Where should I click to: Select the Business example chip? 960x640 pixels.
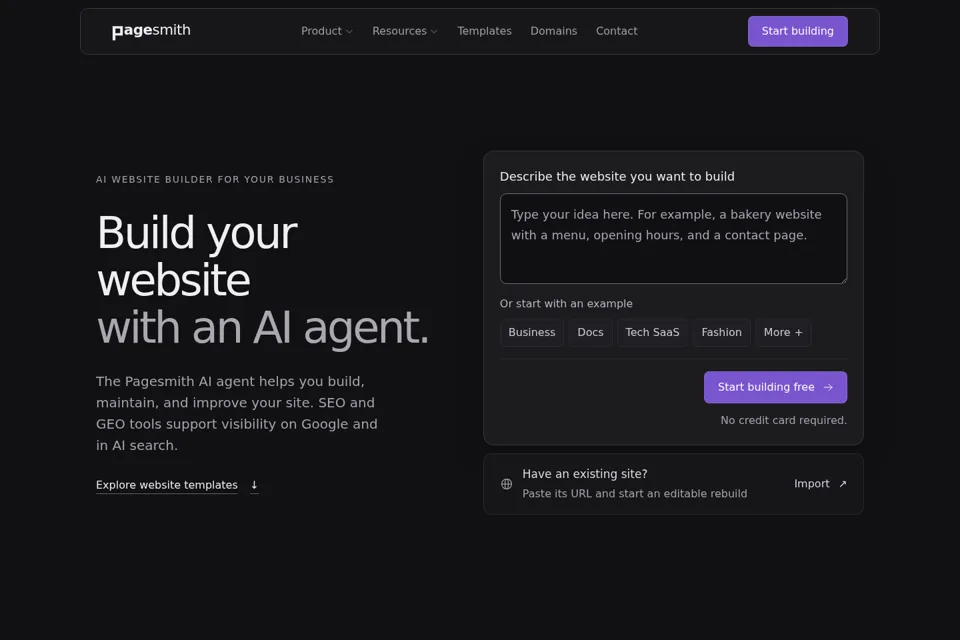point(531,333)
